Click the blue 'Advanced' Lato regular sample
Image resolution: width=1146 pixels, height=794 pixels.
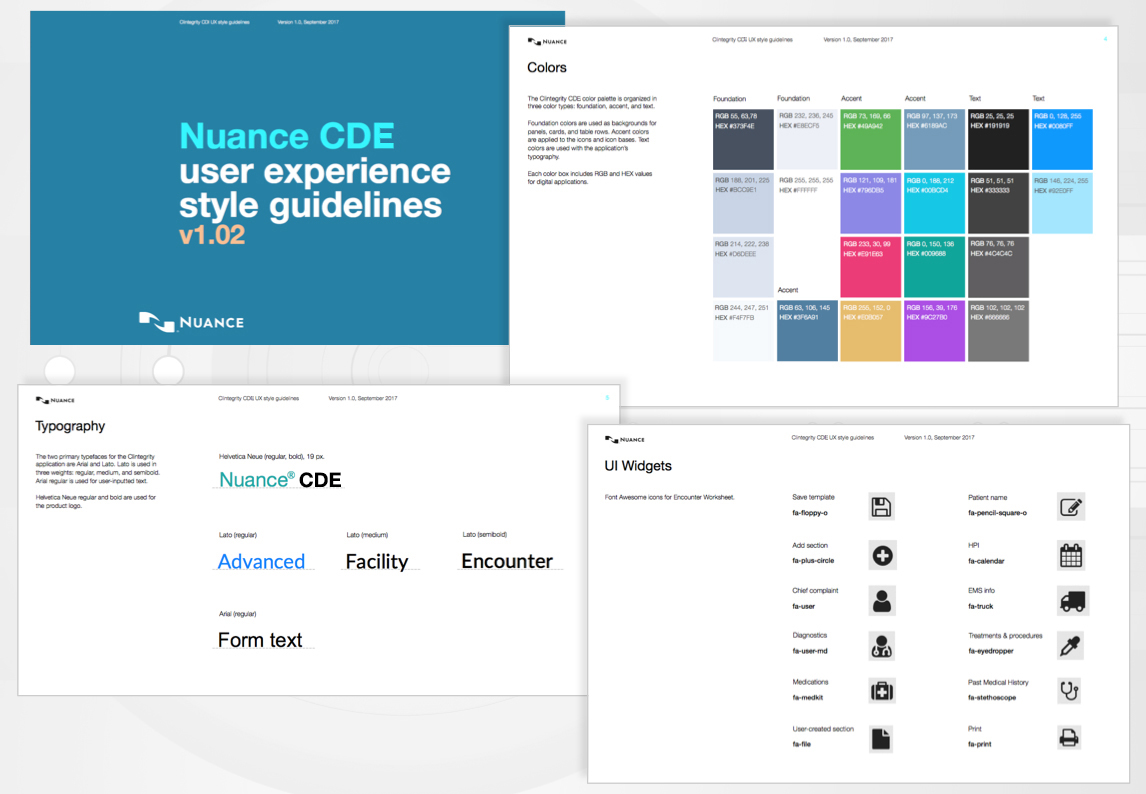(262, 561)
